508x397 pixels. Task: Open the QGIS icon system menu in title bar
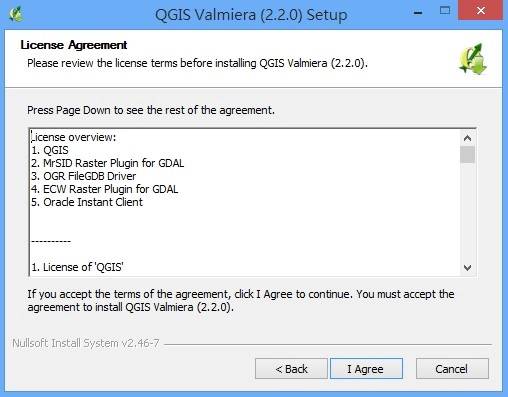[16, 14]
